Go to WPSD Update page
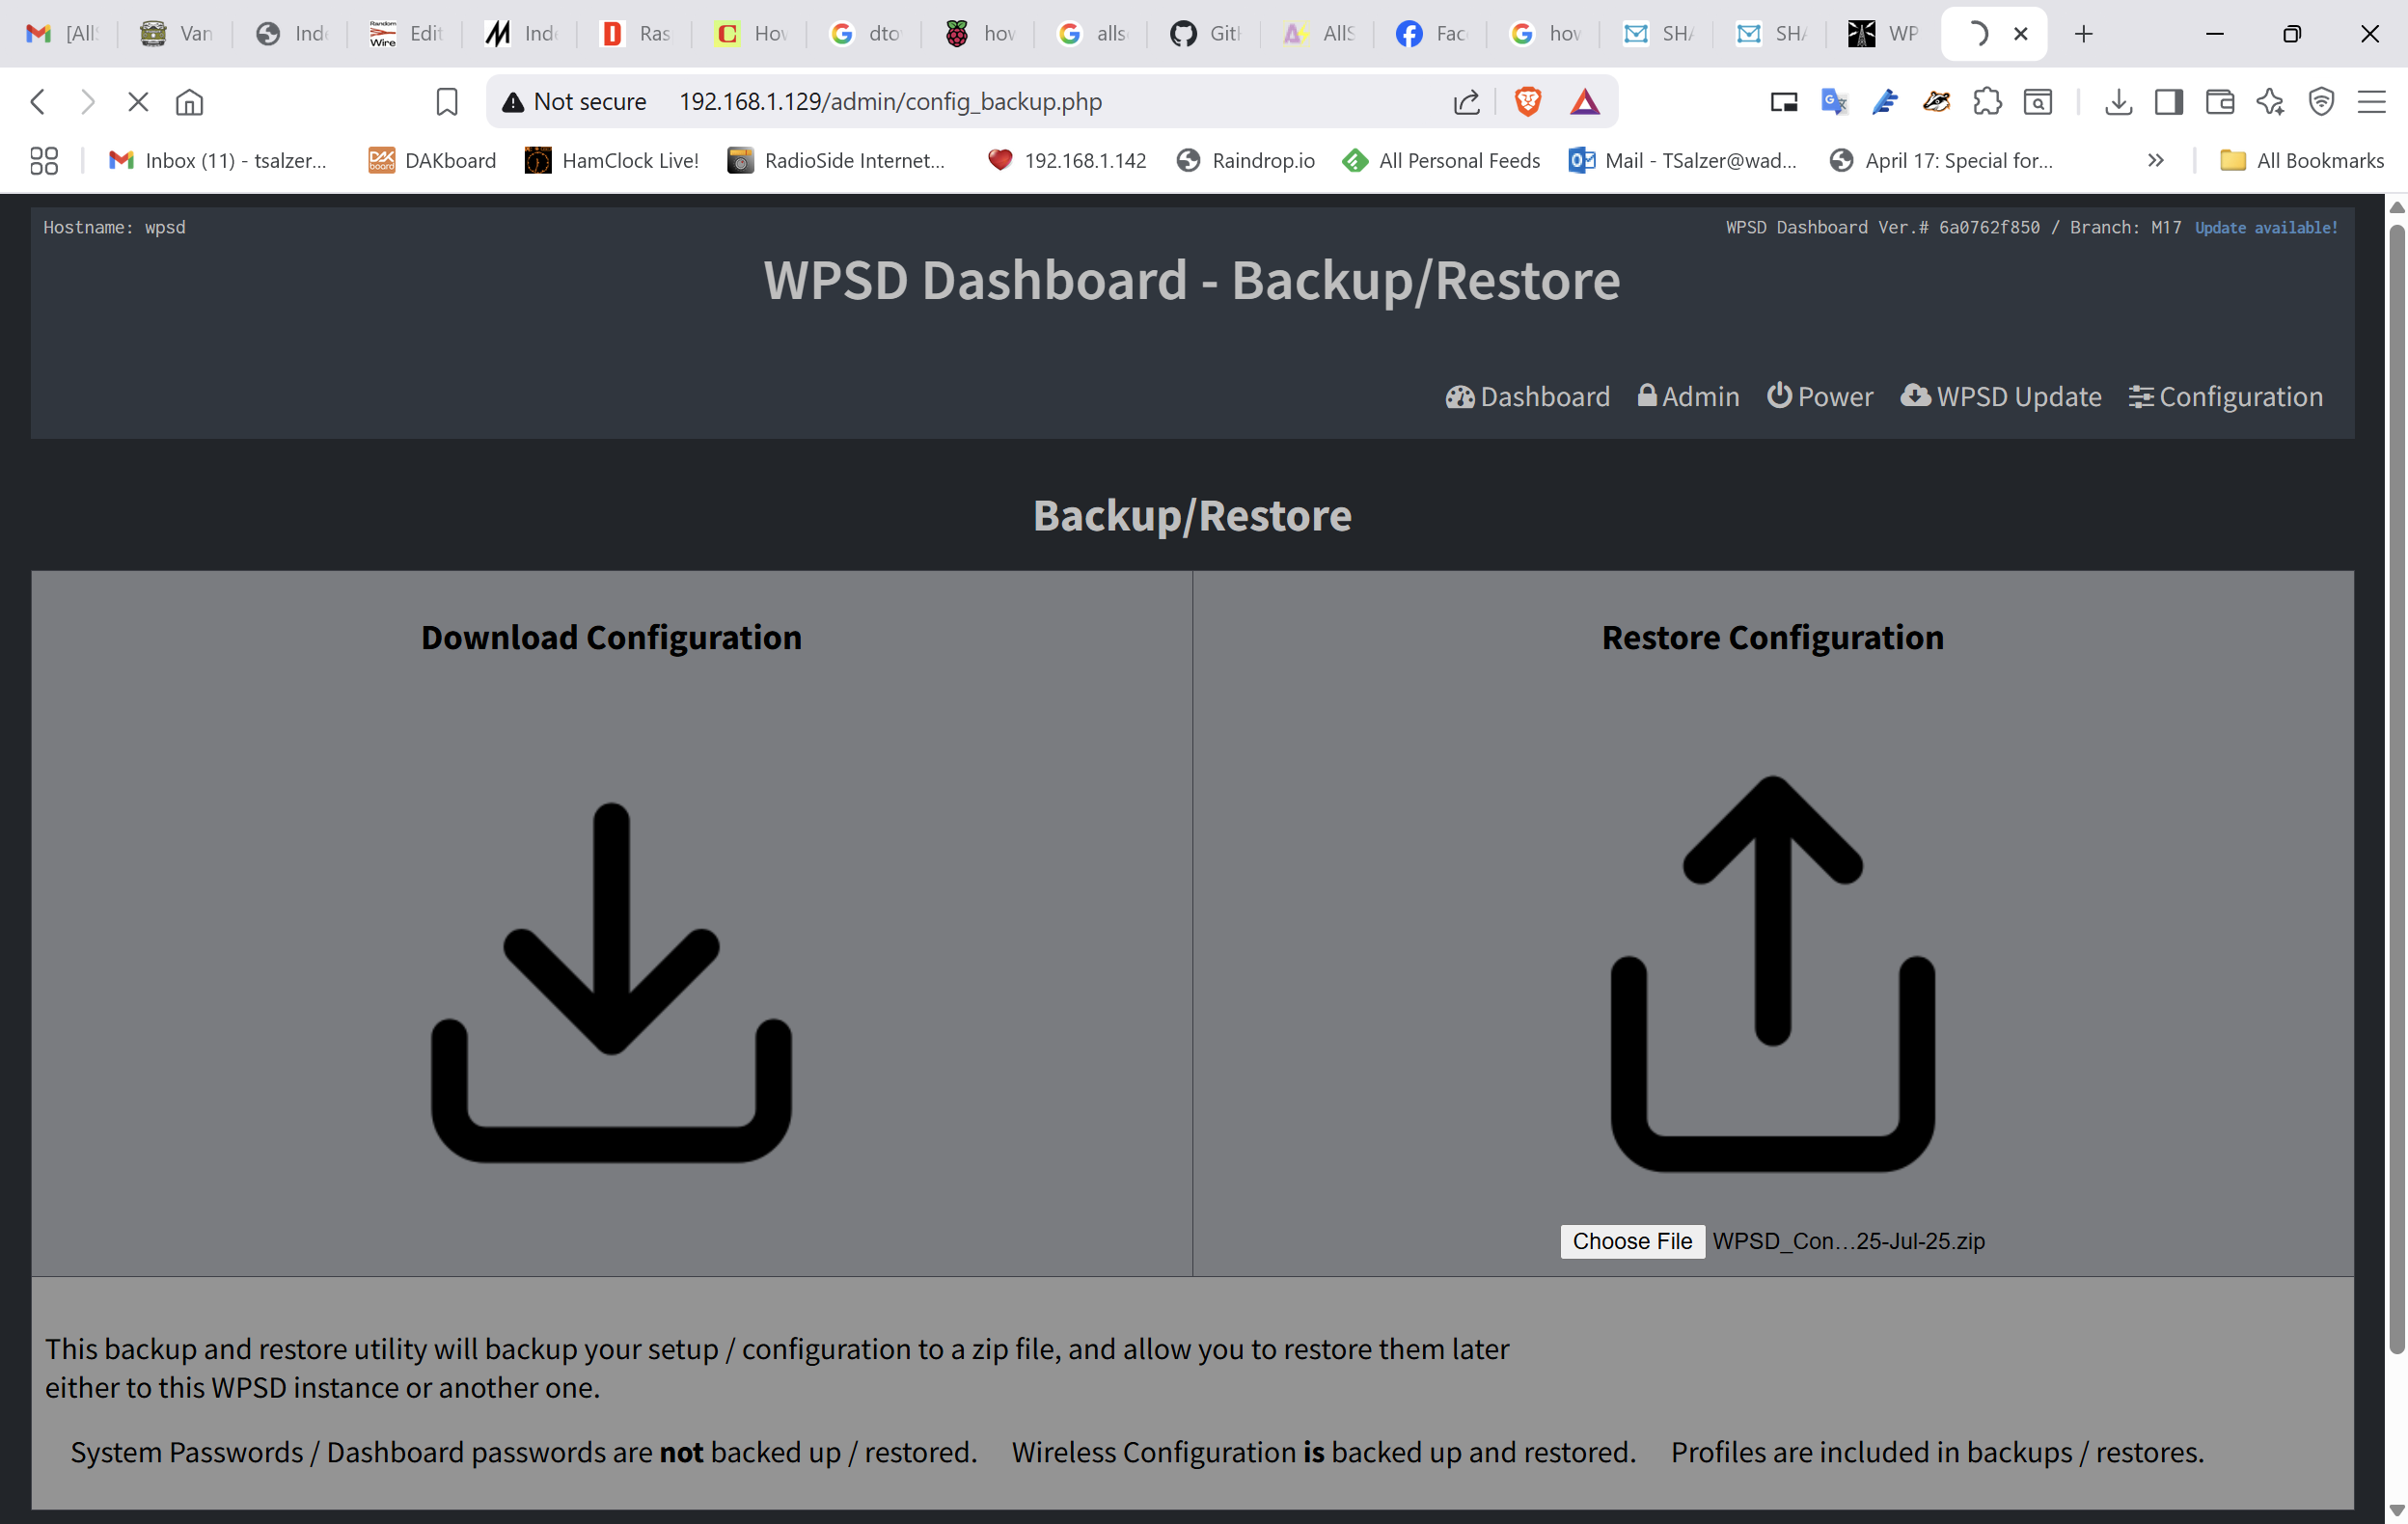 pos(2001,396)
